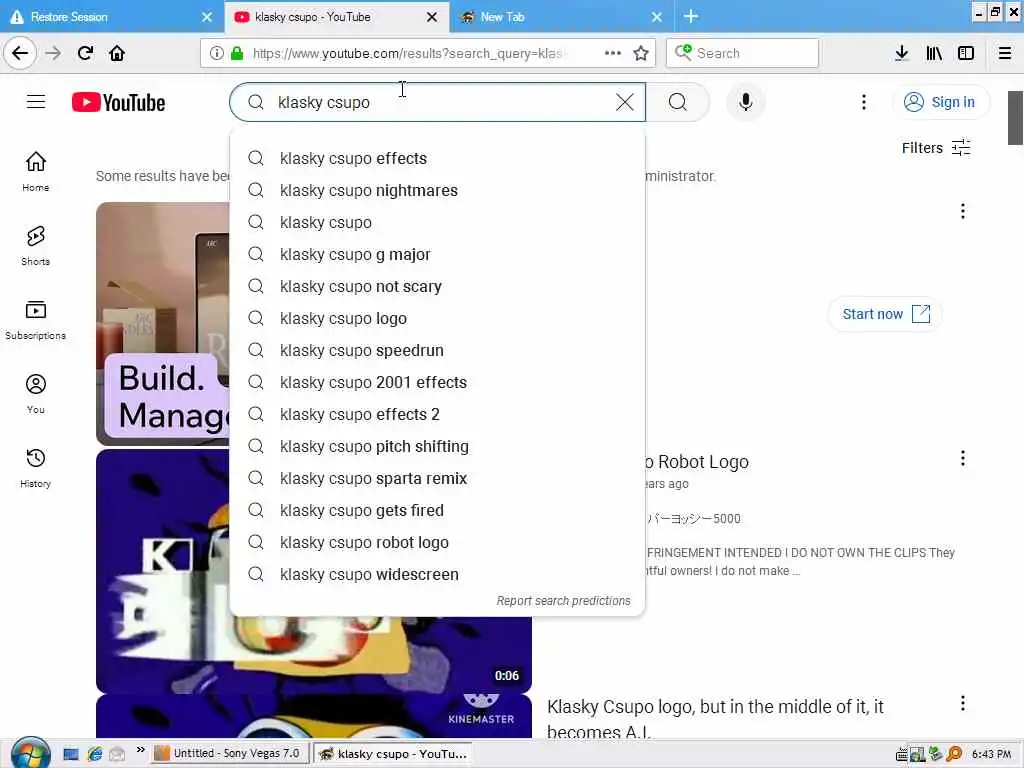Go to the browser Home page
The image size is (1024, 768).
pos(117,54)
